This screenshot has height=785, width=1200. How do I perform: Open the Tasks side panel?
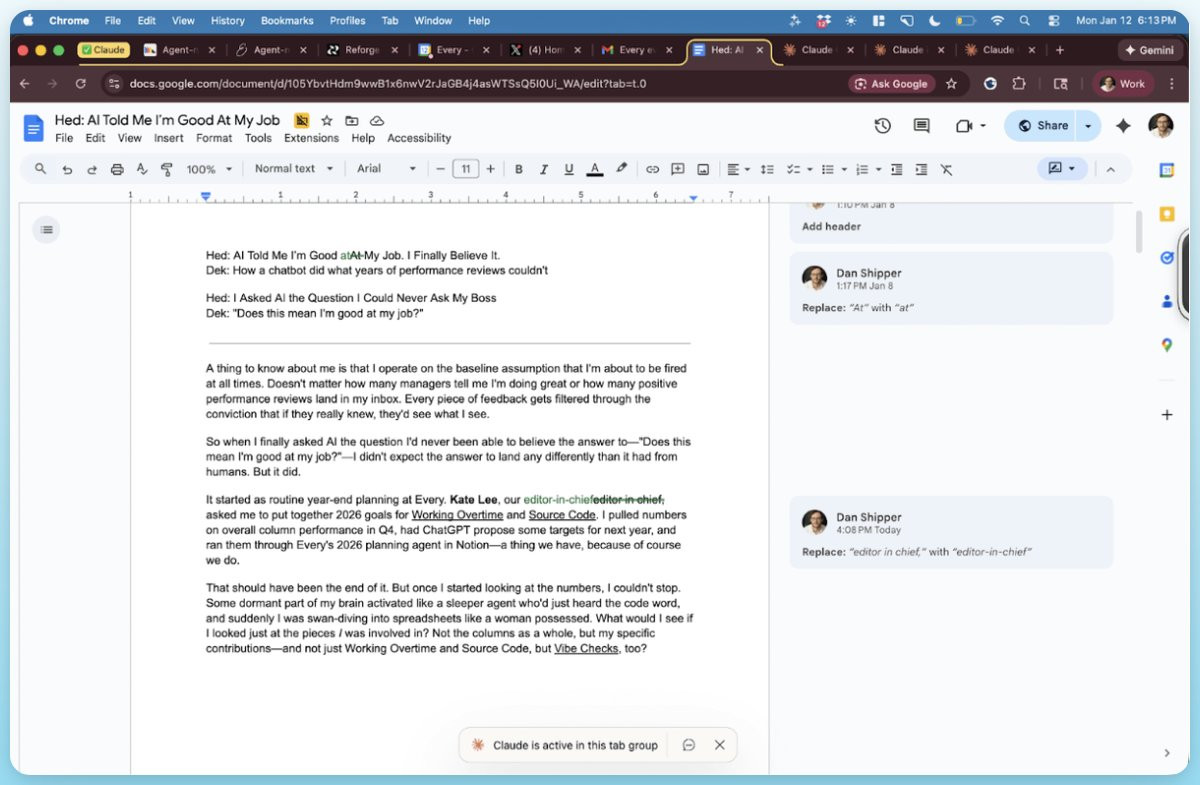[1166, 258]
